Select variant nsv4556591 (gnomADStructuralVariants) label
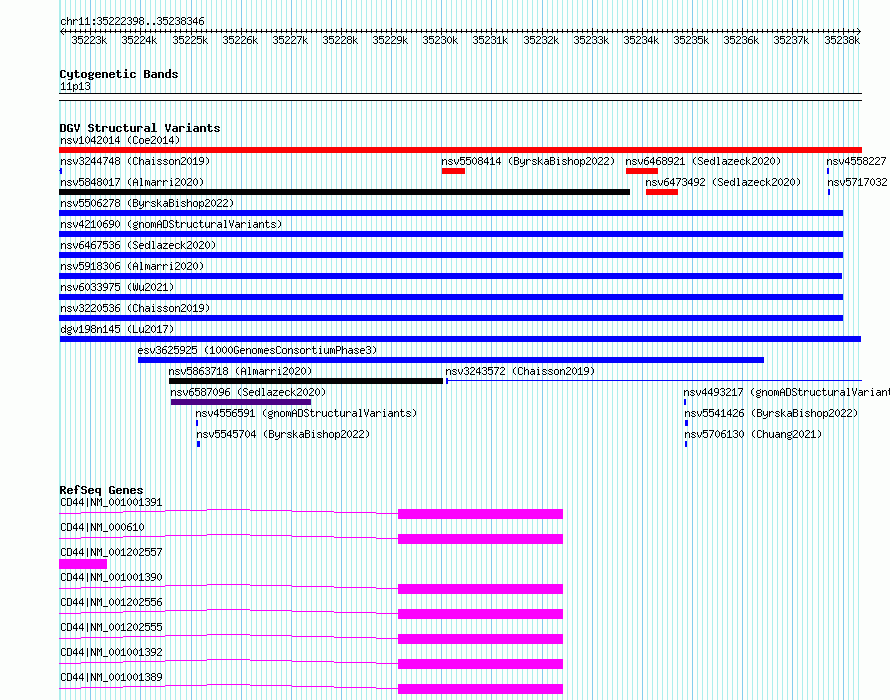890x700 pixels. click(x=306, y=413)
